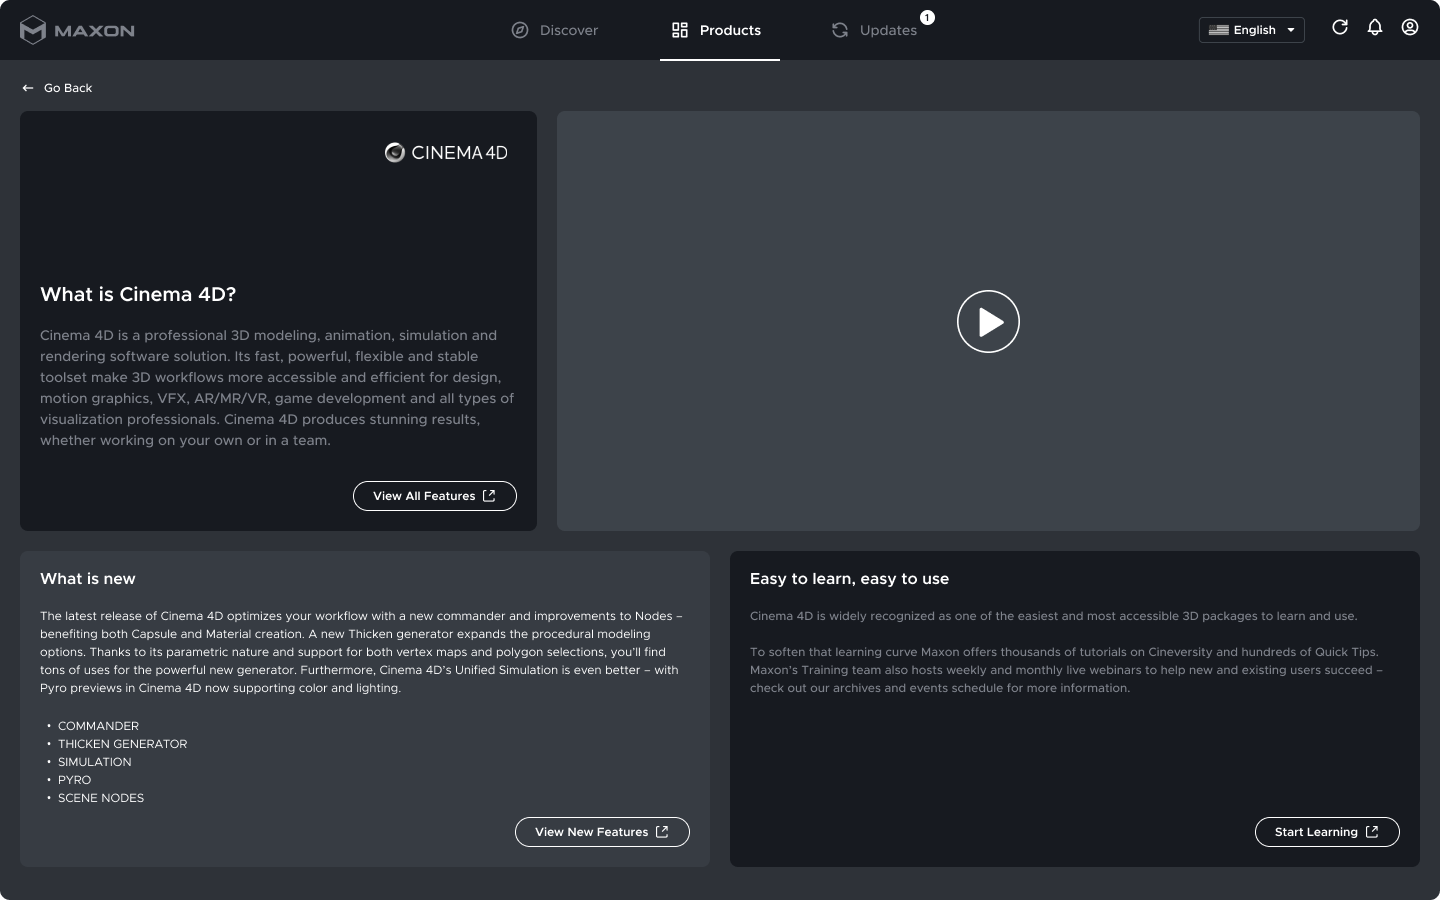Click Start Learning button
This screenshot has width=1440, height=900.
coord(1327,832)
